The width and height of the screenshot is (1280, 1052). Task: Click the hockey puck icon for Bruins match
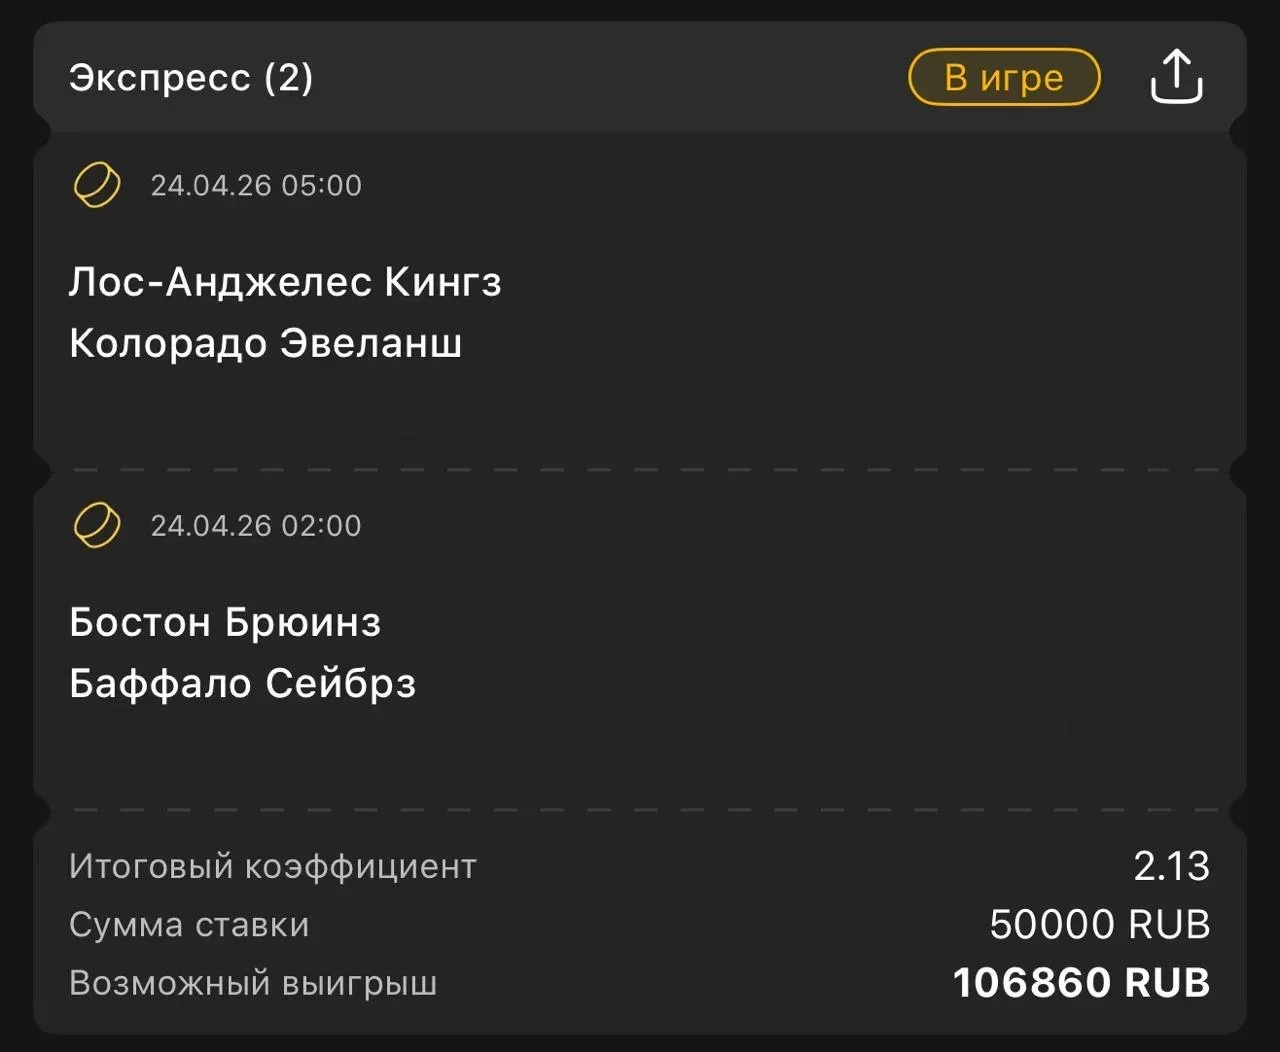(x=97, y=525)
